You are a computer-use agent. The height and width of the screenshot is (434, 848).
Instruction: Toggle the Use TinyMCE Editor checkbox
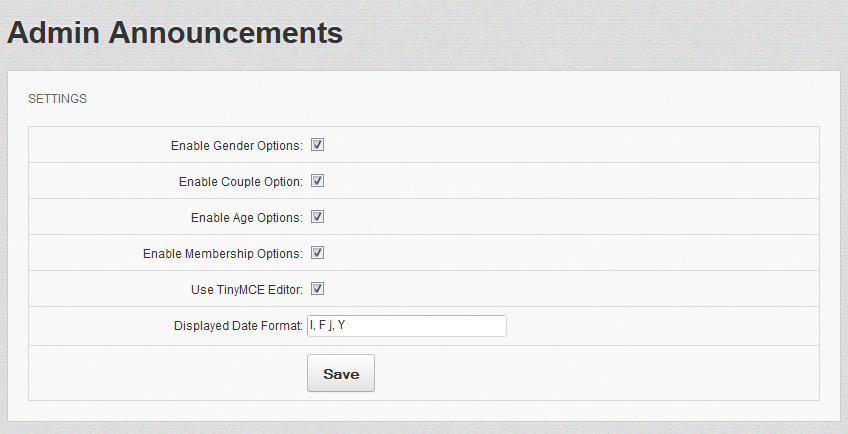click(x=317, y=289)
